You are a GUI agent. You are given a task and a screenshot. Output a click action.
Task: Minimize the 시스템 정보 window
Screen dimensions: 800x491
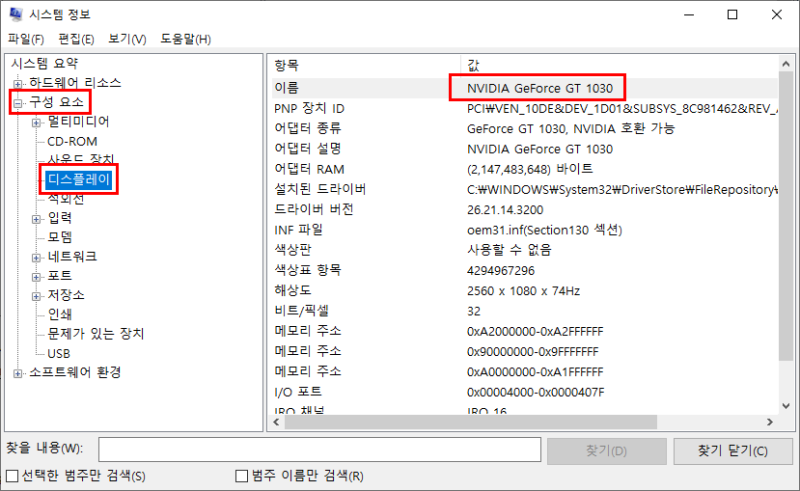point(689,14)
